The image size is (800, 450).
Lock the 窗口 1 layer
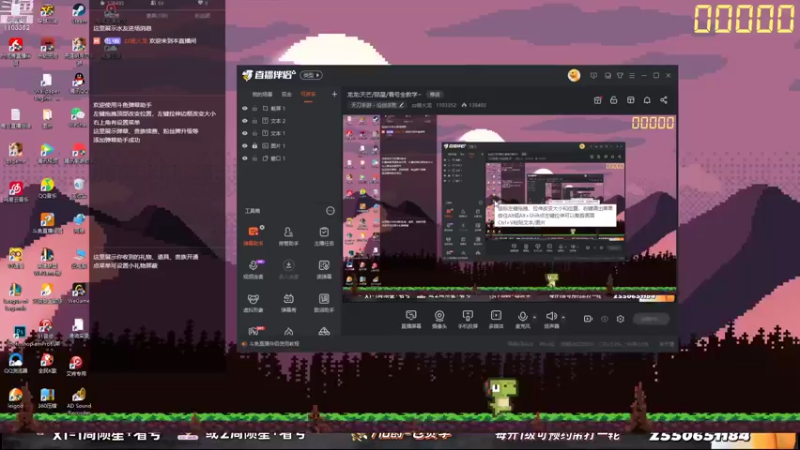click(255, 158)
